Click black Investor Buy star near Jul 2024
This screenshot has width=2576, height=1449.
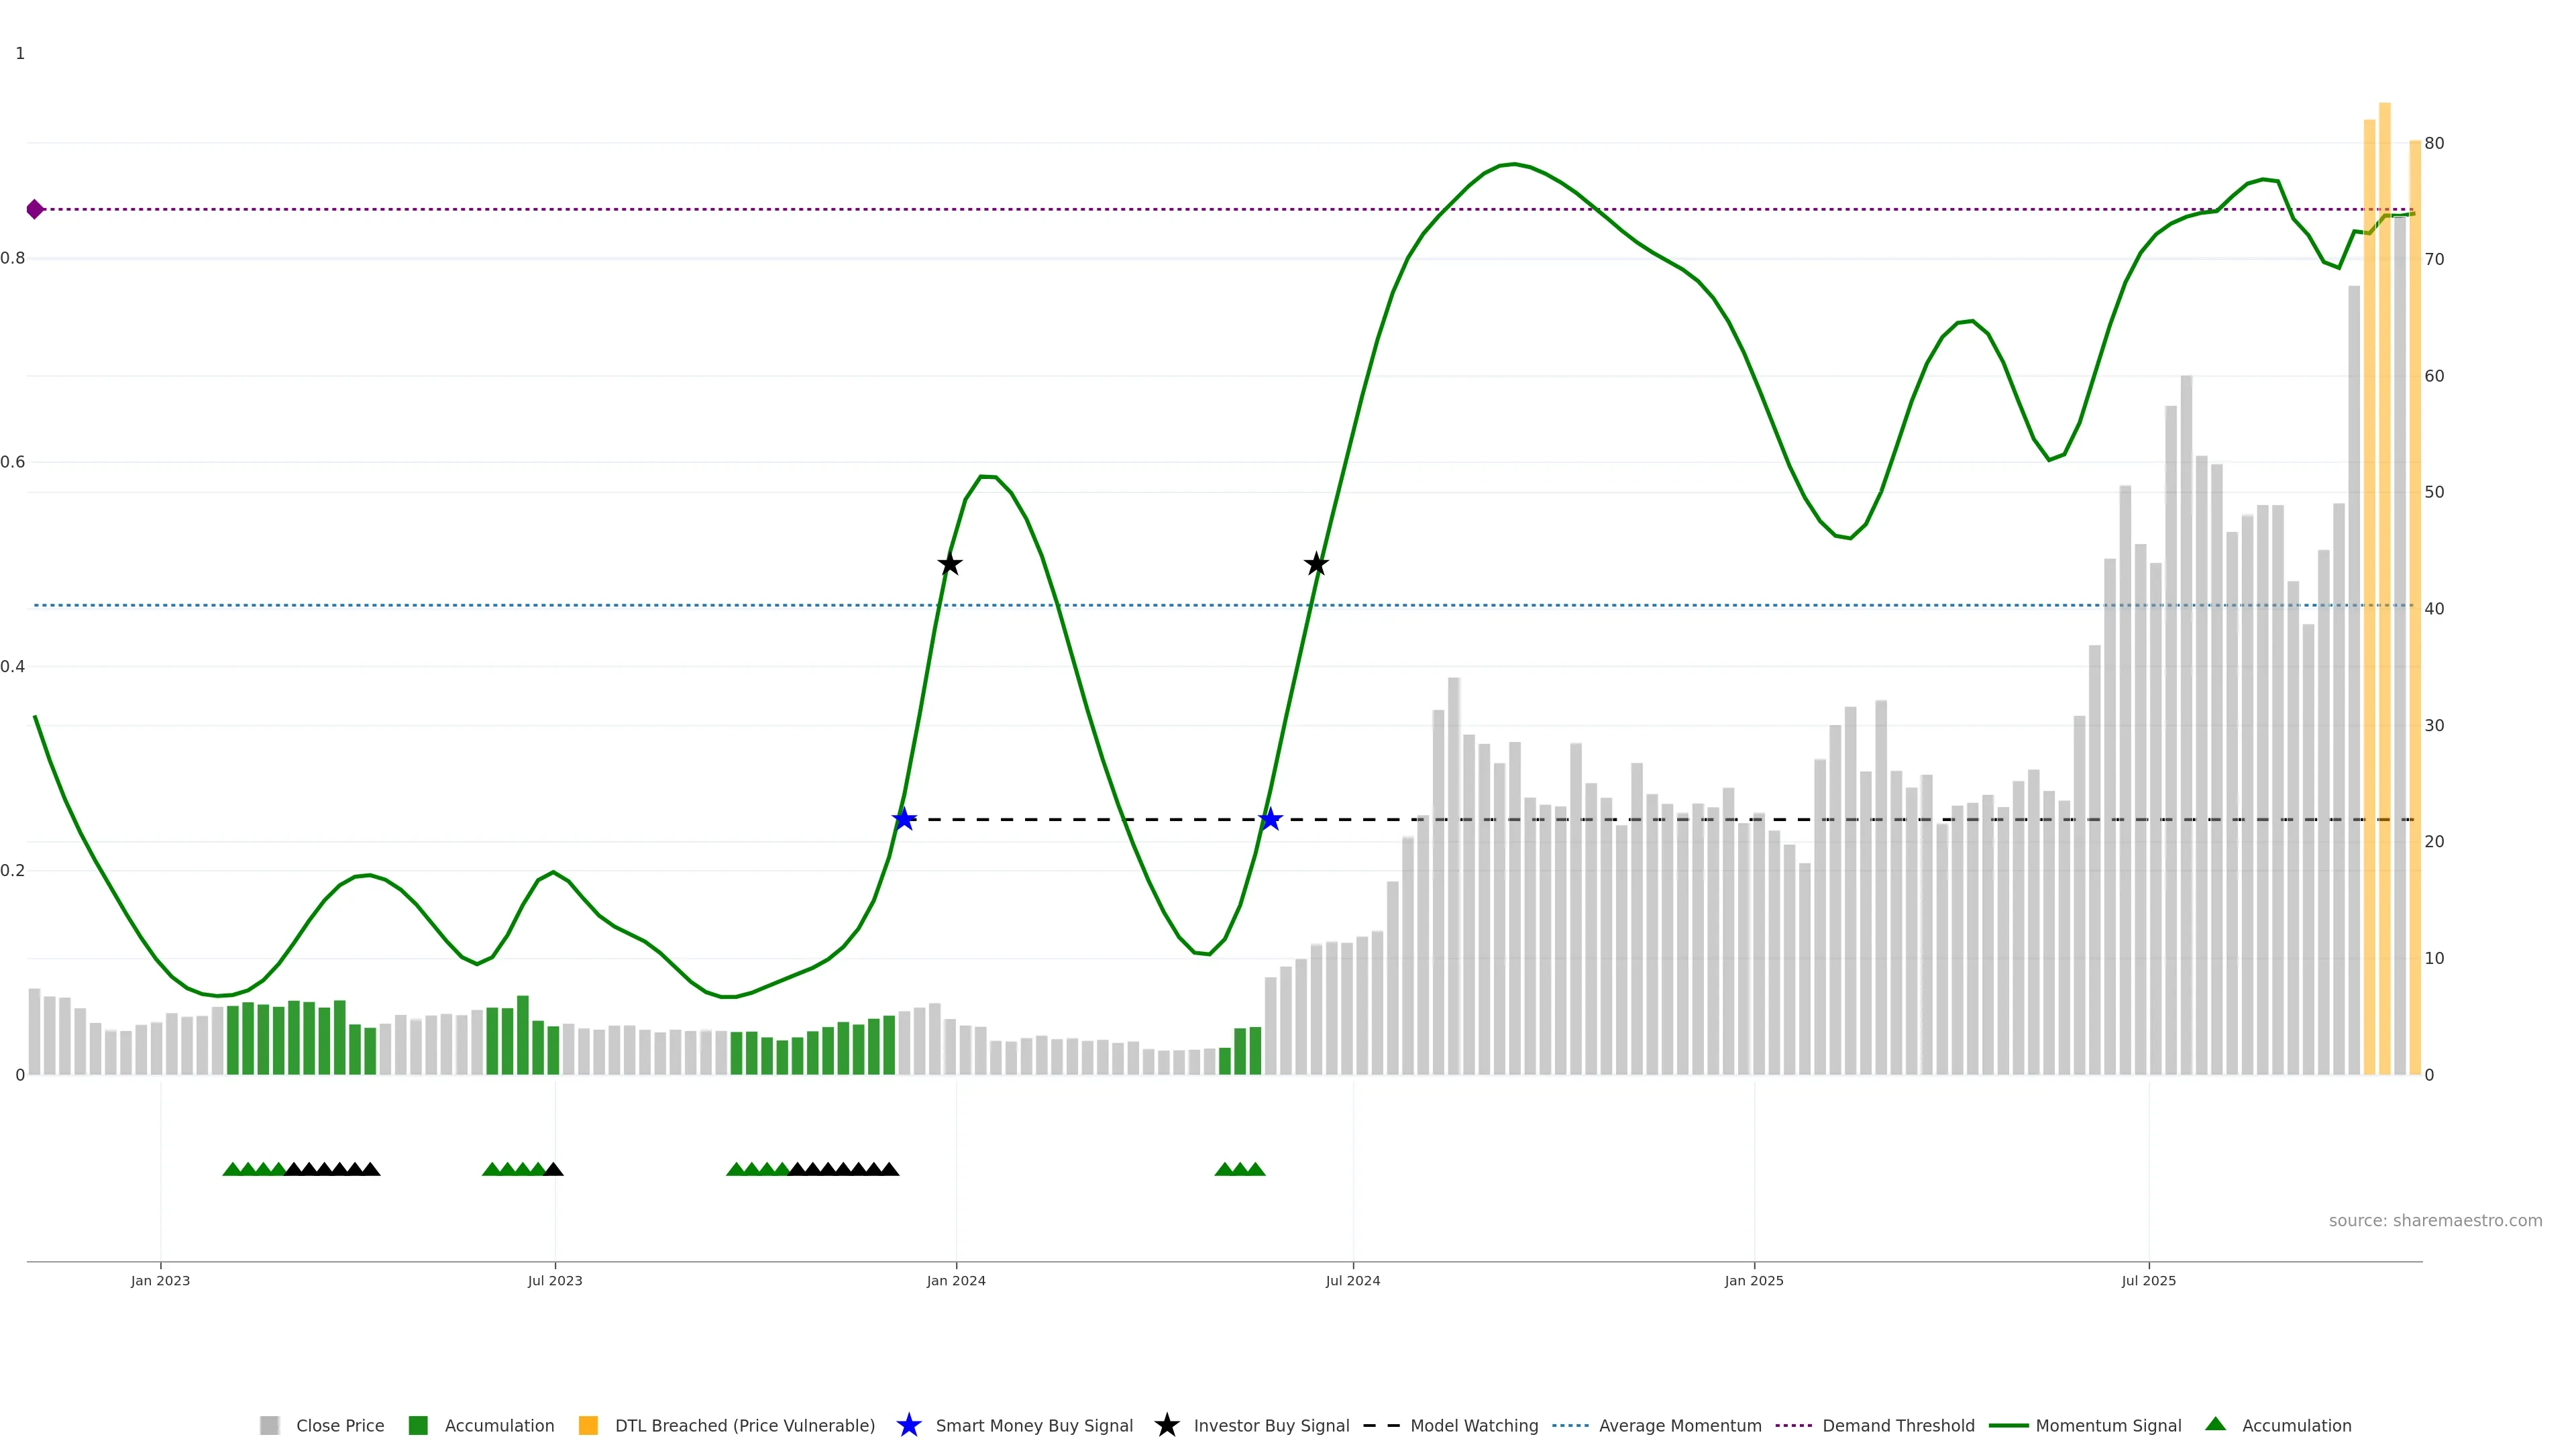[1316, 564]
